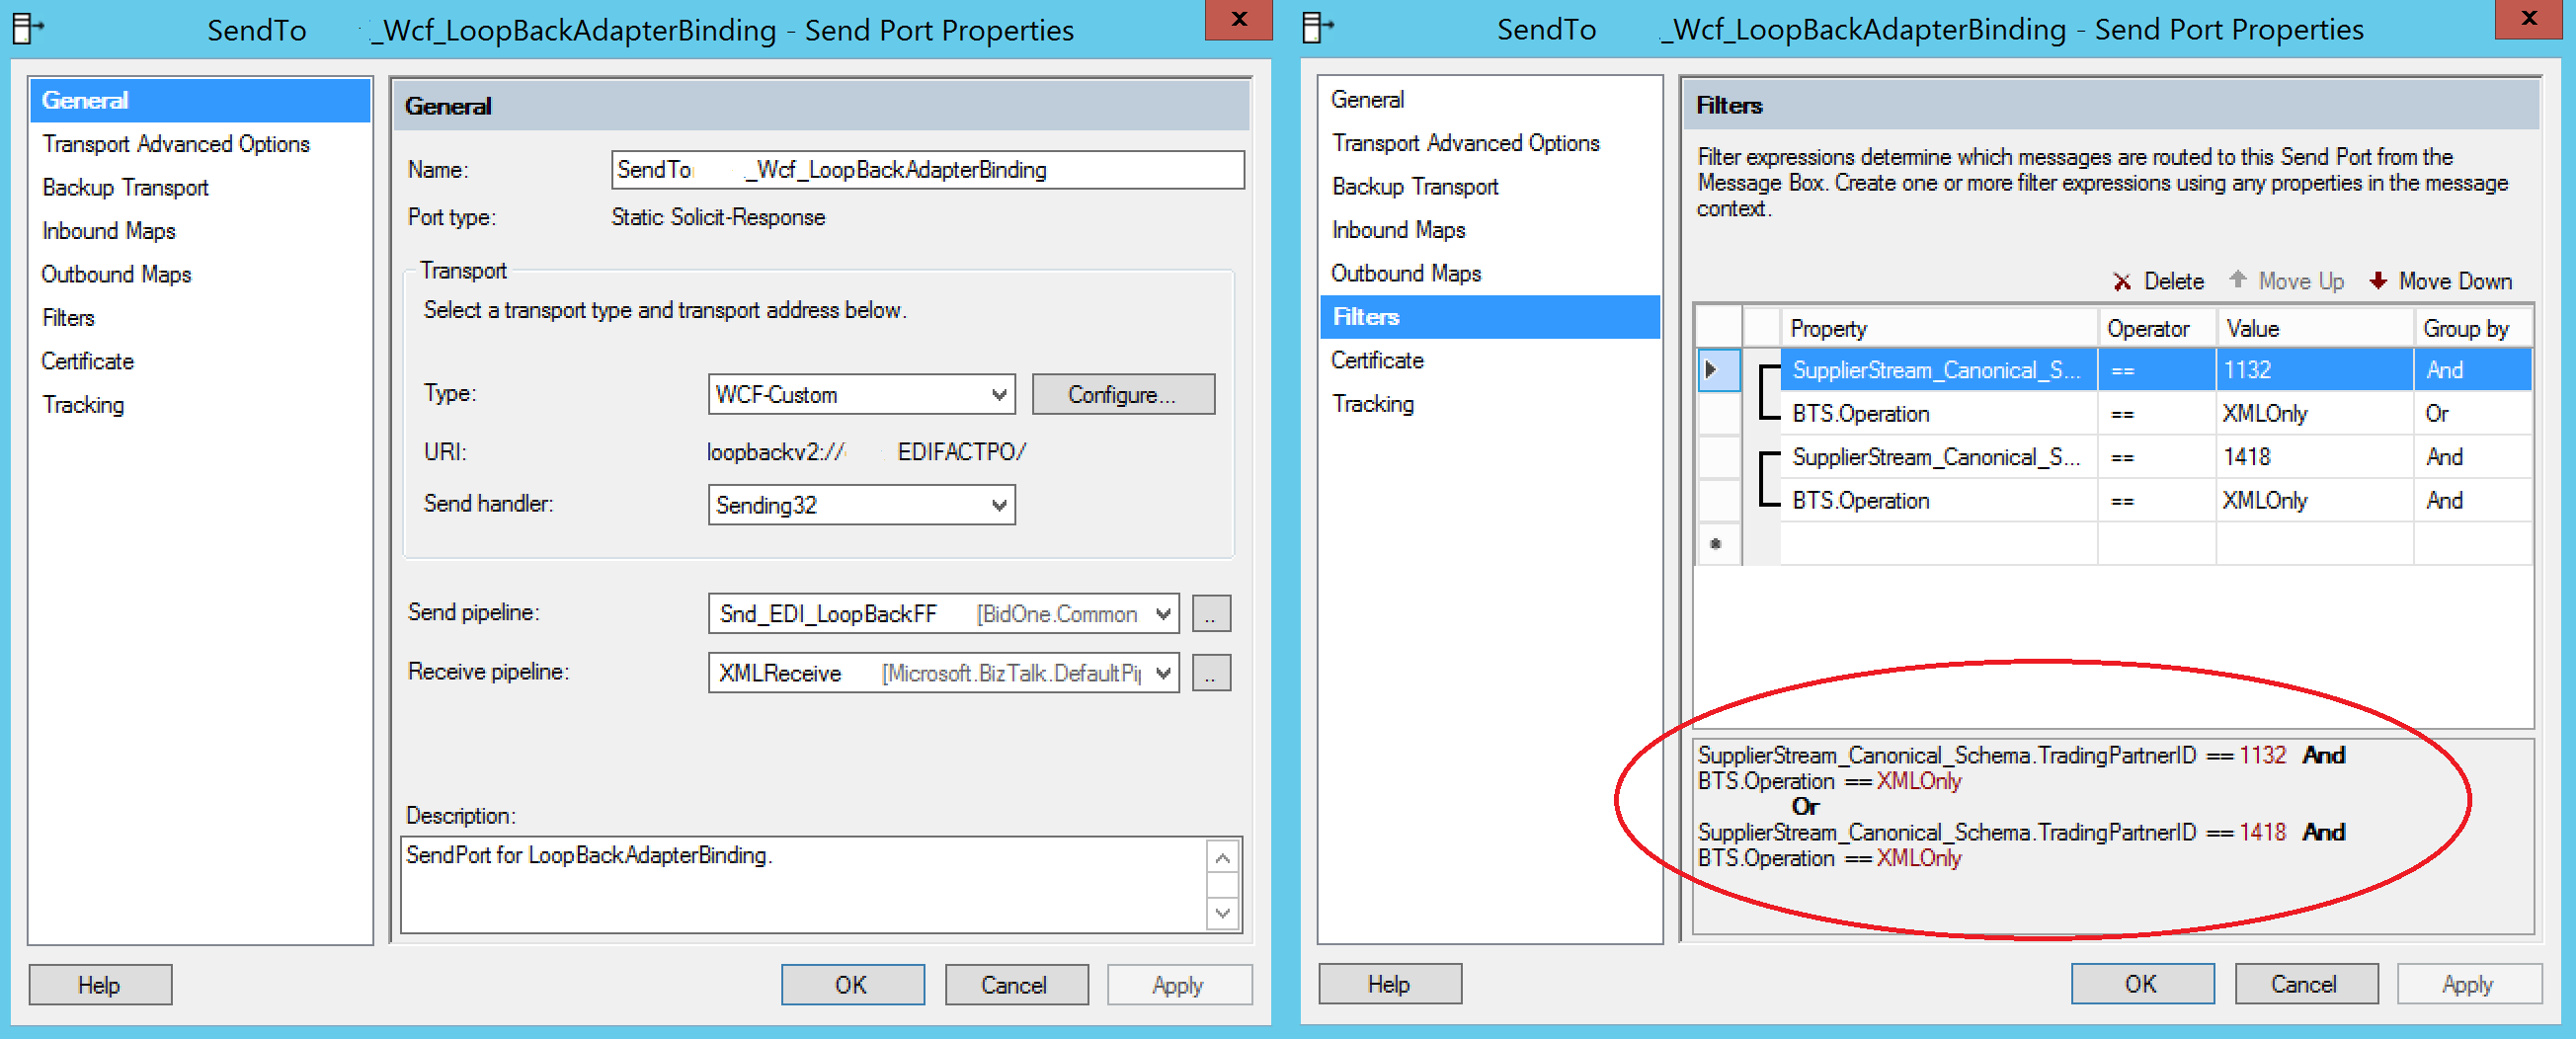Select the value cell 1418
Screen dimensions: 2576x1039
pyautogui.click(x=2315, y=457)
